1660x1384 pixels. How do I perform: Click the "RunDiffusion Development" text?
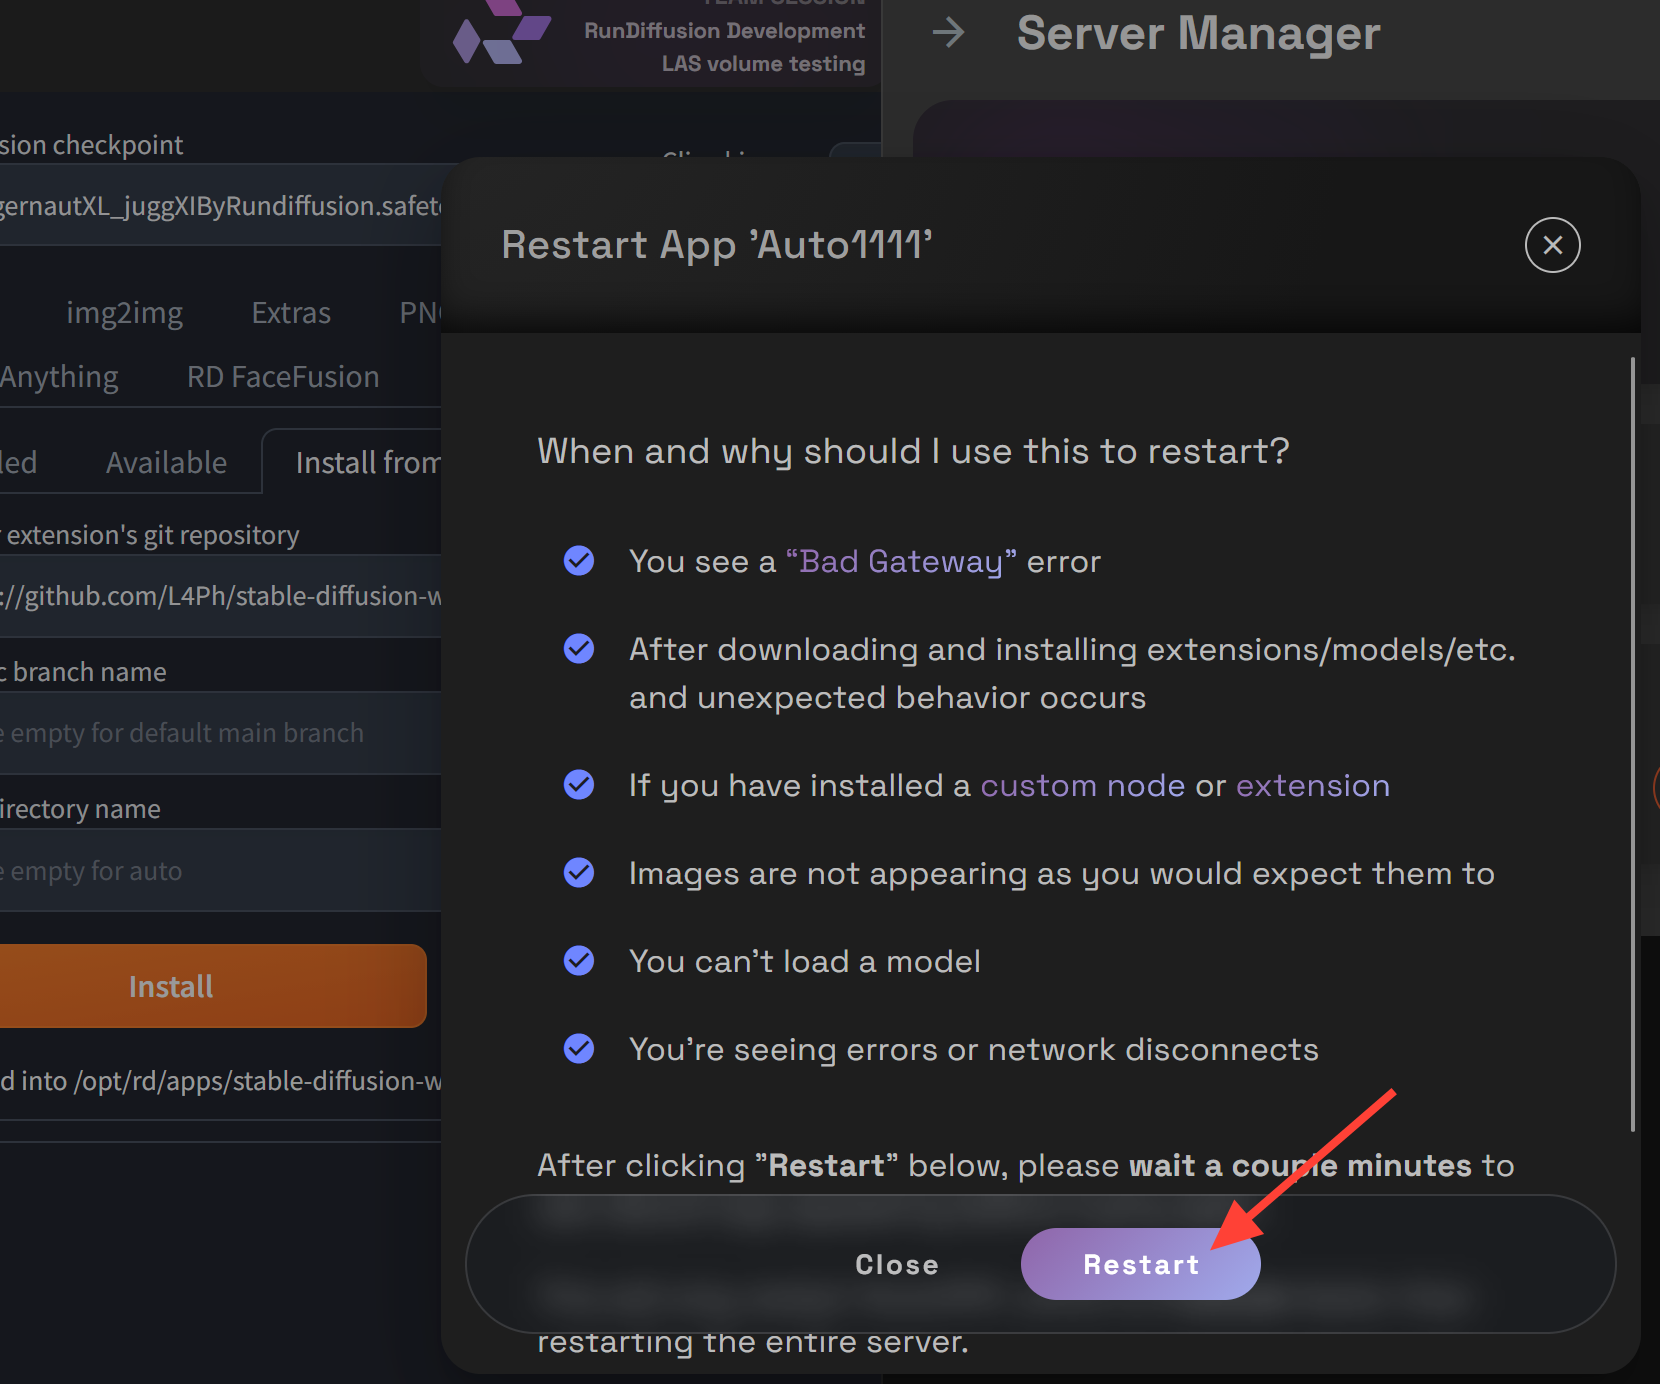tap(725, 30)
